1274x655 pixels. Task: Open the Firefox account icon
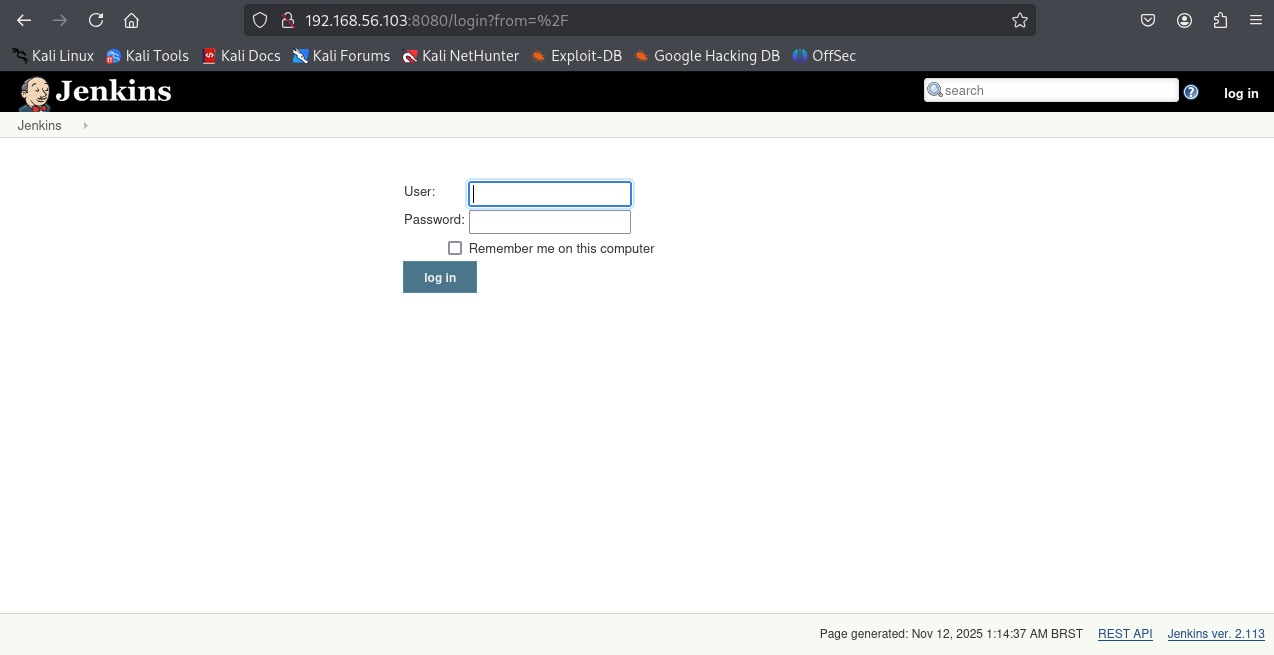[1184, 20]
